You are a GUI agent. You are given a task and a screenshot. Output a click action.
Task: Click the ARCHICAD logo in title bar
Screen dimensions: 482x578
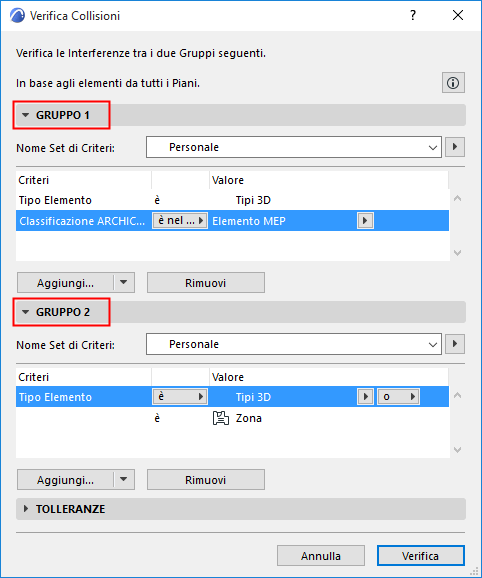[x=17, y=16]
